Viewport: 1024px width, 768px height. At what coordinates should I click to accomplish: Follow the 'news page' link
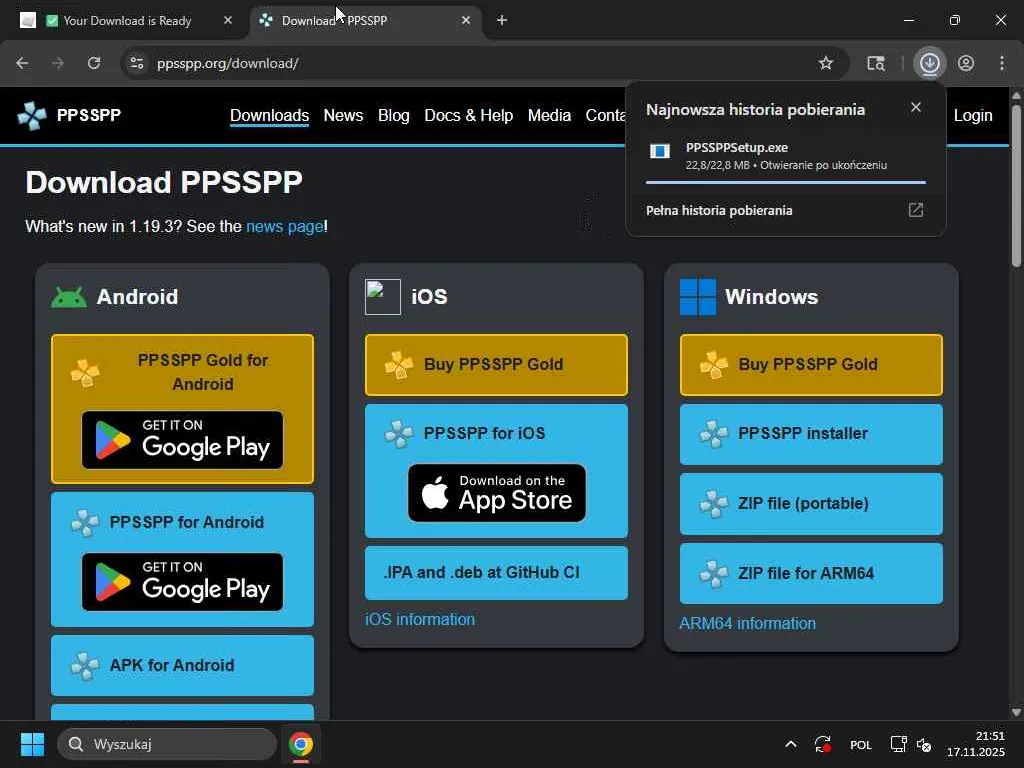pos(285,227)
